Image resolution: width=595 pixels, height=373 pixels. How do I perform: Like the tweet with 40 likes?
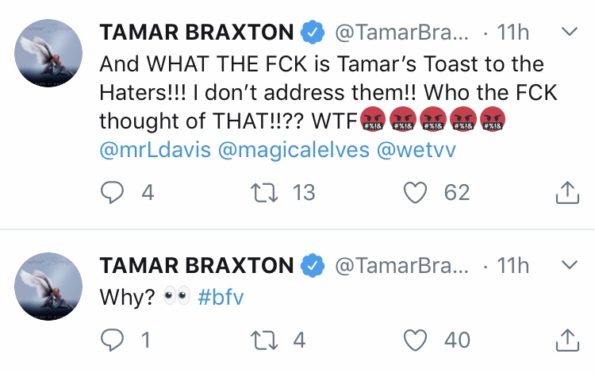click(415, 340)
